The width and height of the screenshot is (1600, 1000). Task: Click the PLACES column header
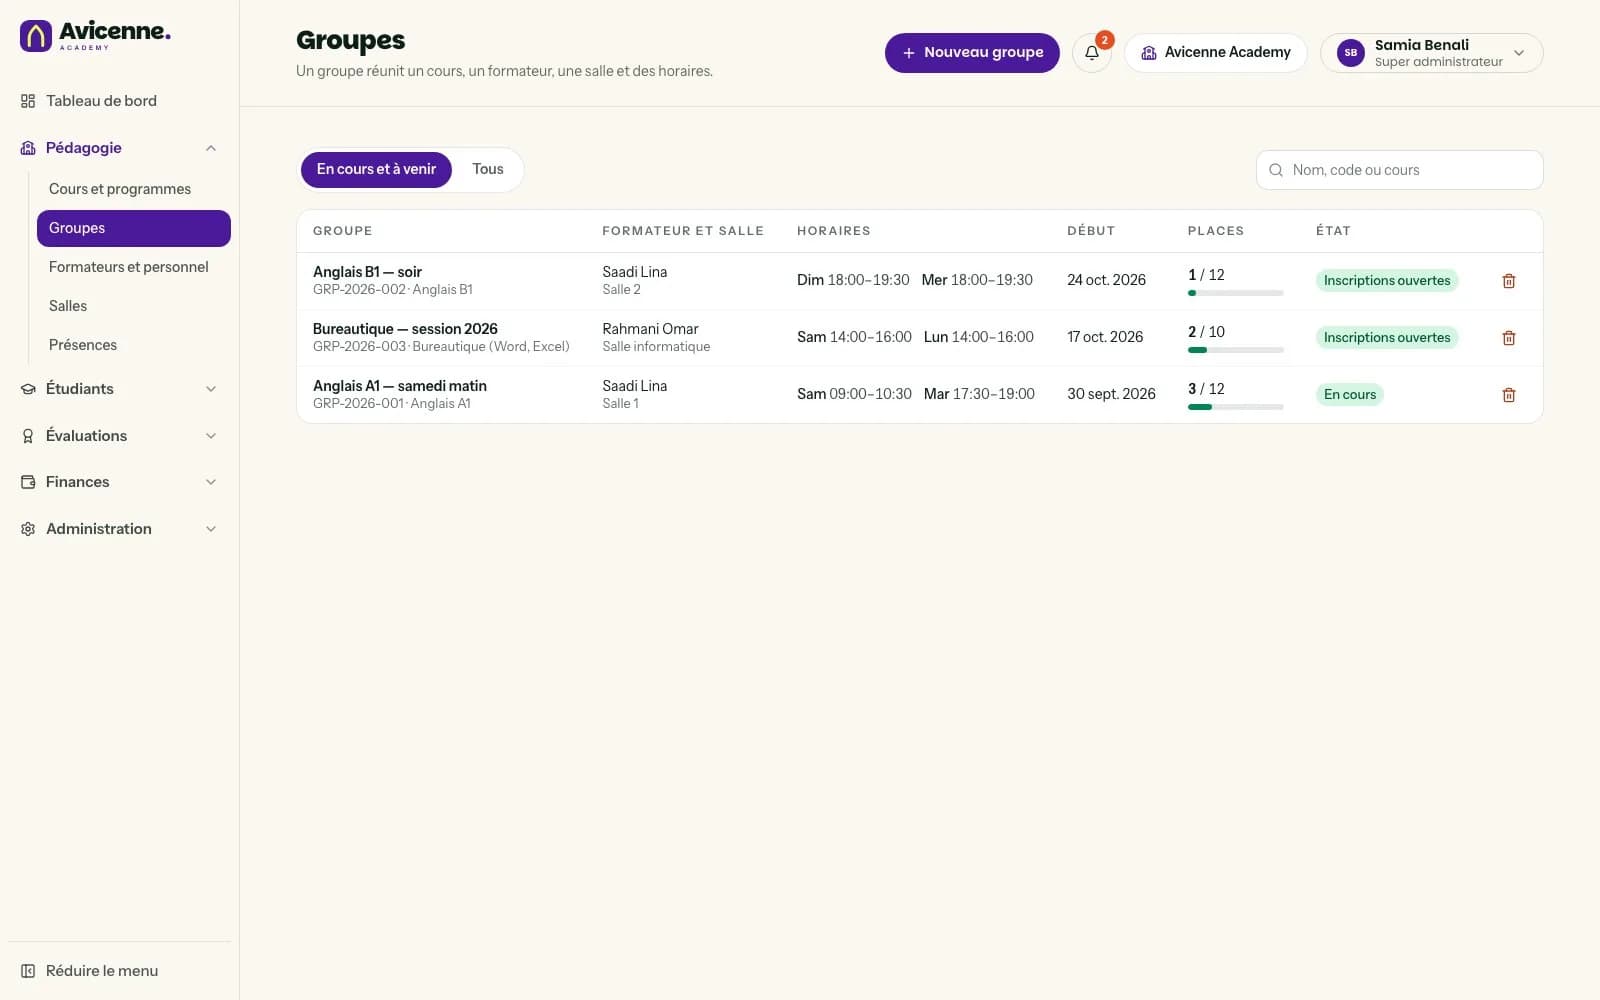coord(1216,231)
